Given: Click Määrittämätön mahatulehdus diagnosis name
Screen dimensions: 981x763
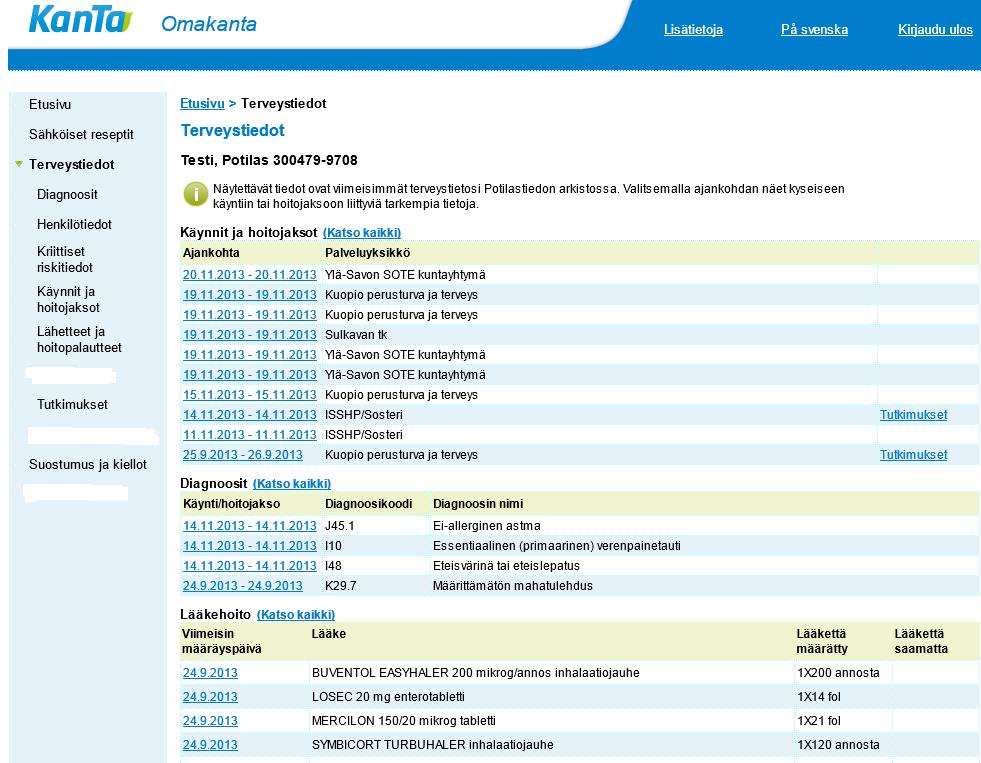Looking at the screenshot, I should point(513,586).
